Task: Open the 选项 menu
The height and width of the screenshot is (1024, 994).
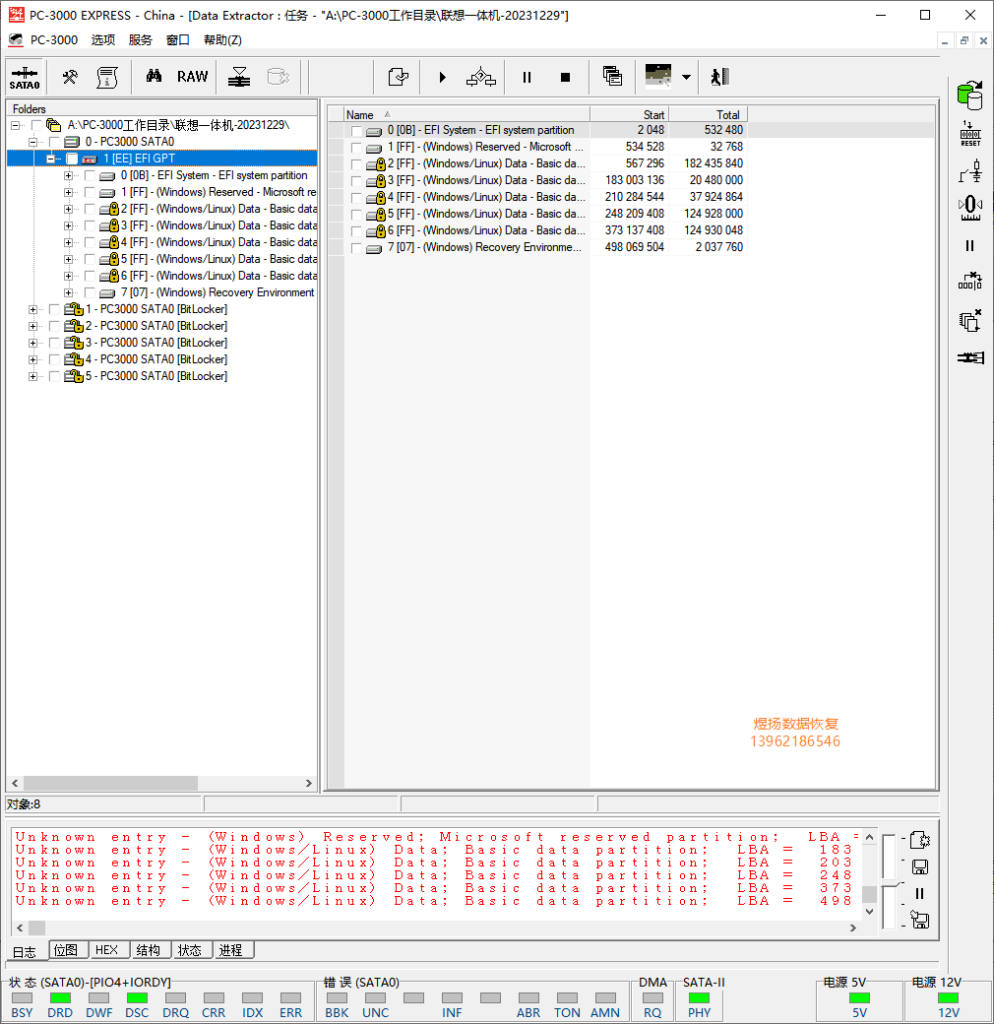Action: [103, 40]
